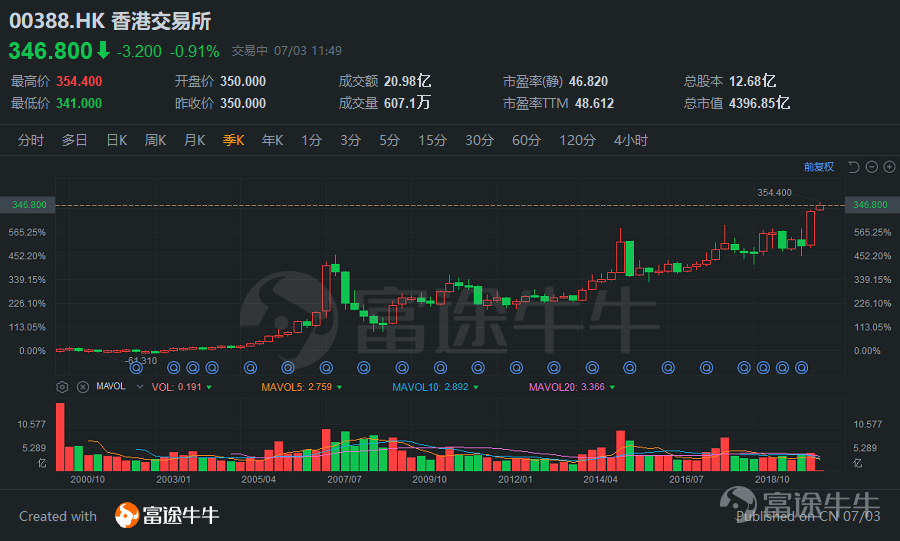Open the MAVOL20: 3.366 dropdown arrow
The width and height of the screenshot is (900, 541).
[612, 387]
